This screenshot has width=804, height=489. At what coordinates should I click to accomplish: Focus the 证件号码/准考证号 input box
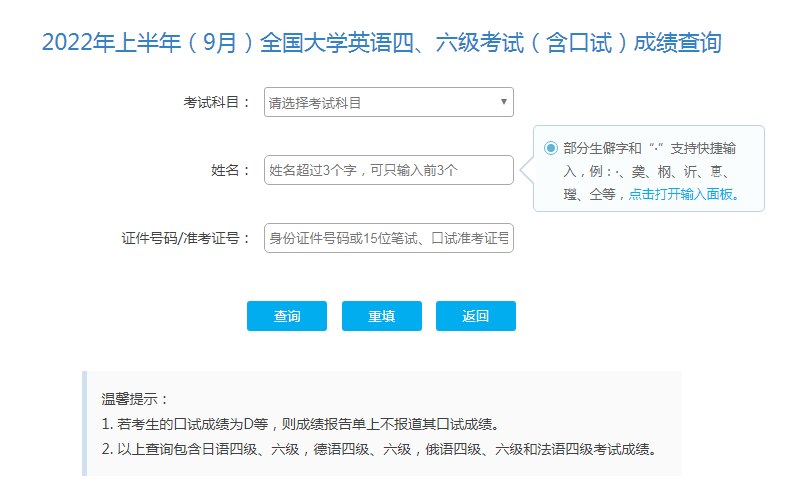point(388,238)
